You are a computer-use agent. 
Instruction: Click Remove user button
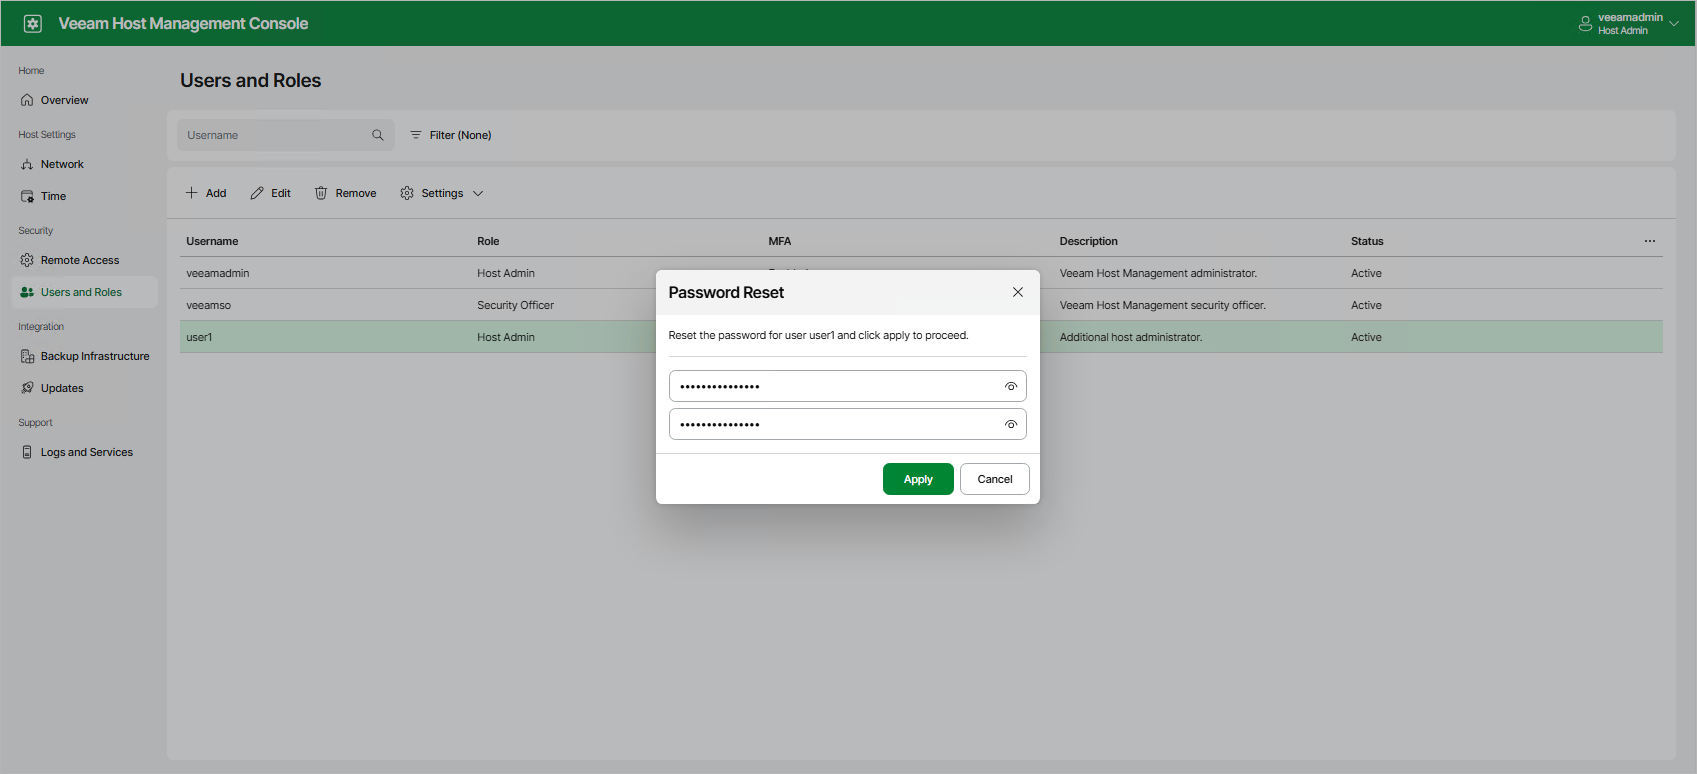345,193
